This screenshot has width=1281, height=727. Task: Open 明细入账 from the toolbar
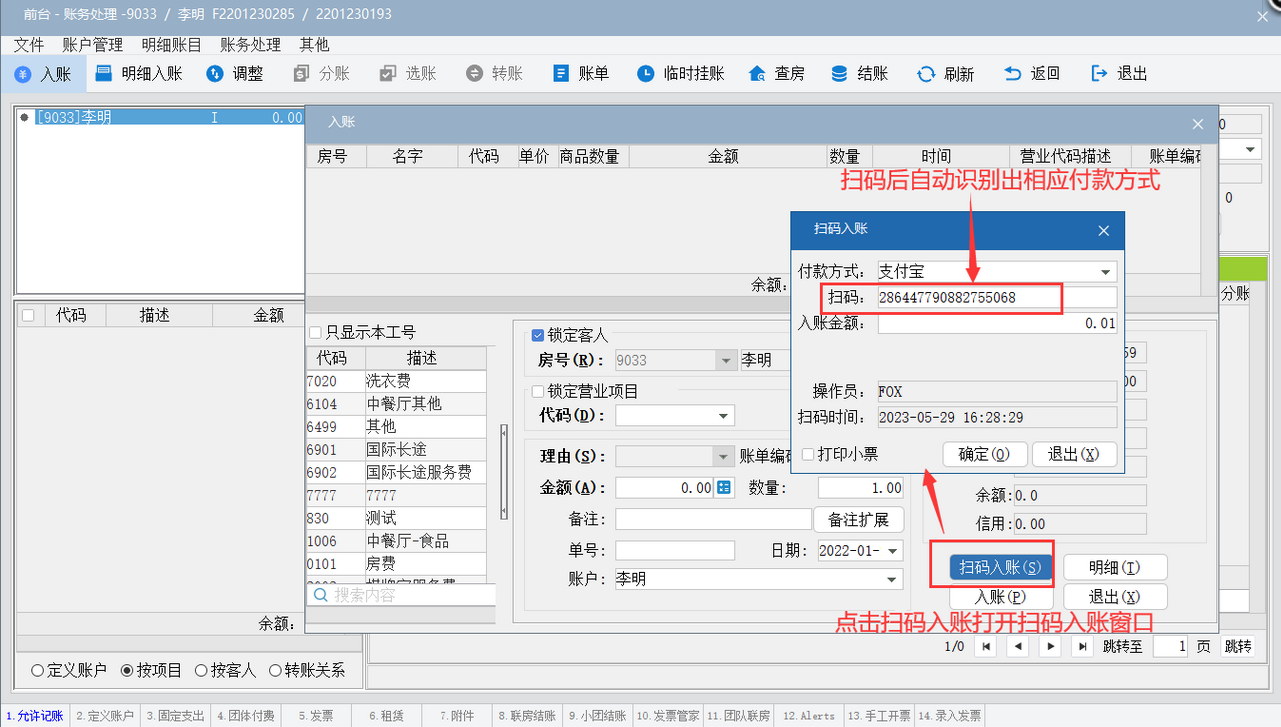(139, 74)
